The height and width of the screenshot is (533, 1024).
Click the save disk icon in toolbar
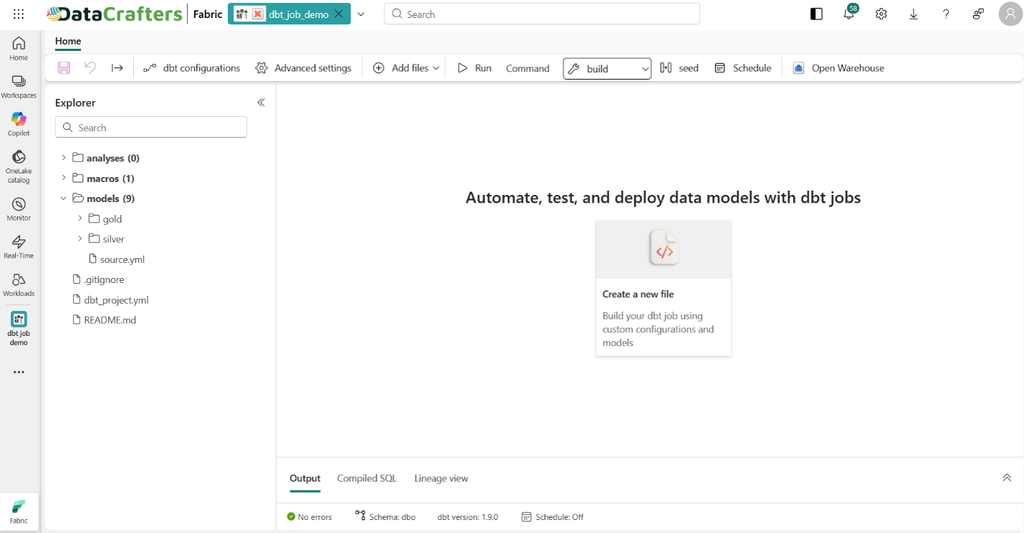click(x=64, y=68)
